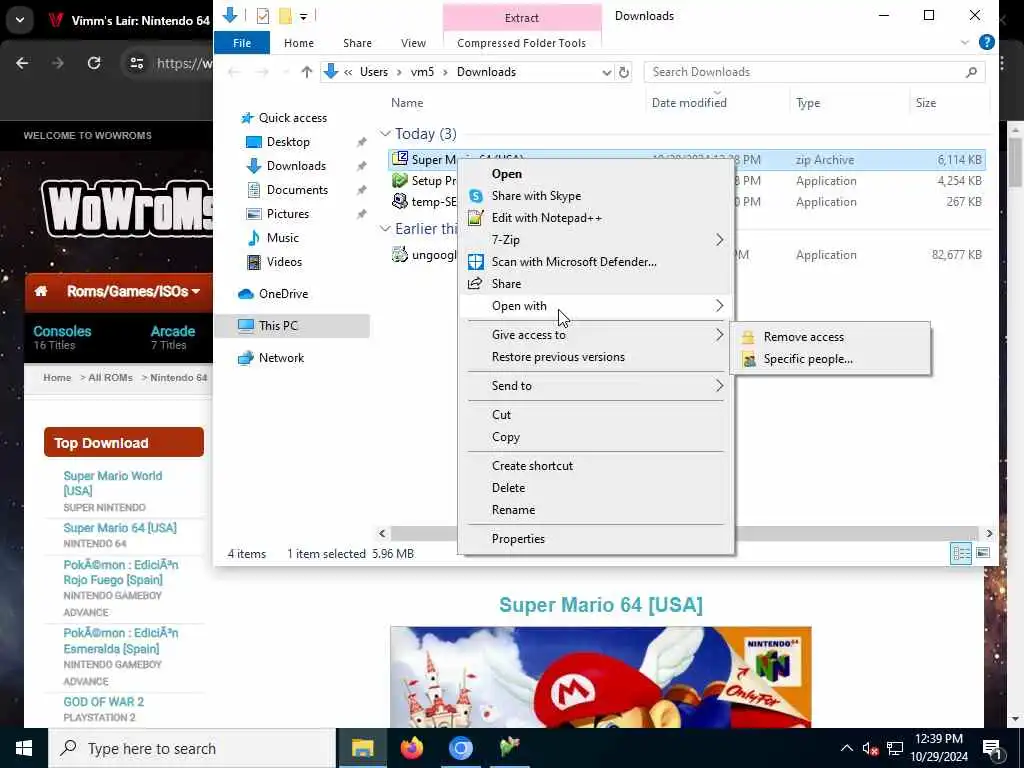Expand the 7-Zip submenu
This screenshot has width=1024, height=768.
click(719, 240)
